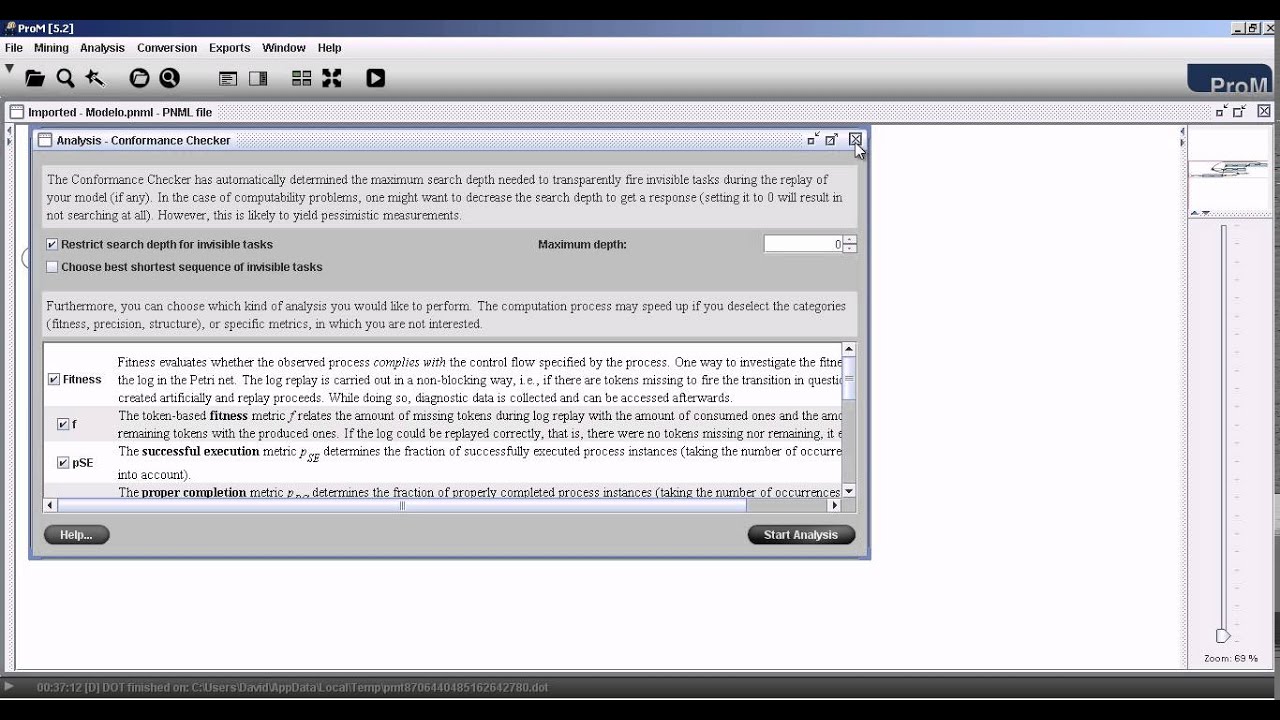The height and width of the screenshot is (720, 1280).
Task: Open the Help menu
Action: click(x=330, y=48)
